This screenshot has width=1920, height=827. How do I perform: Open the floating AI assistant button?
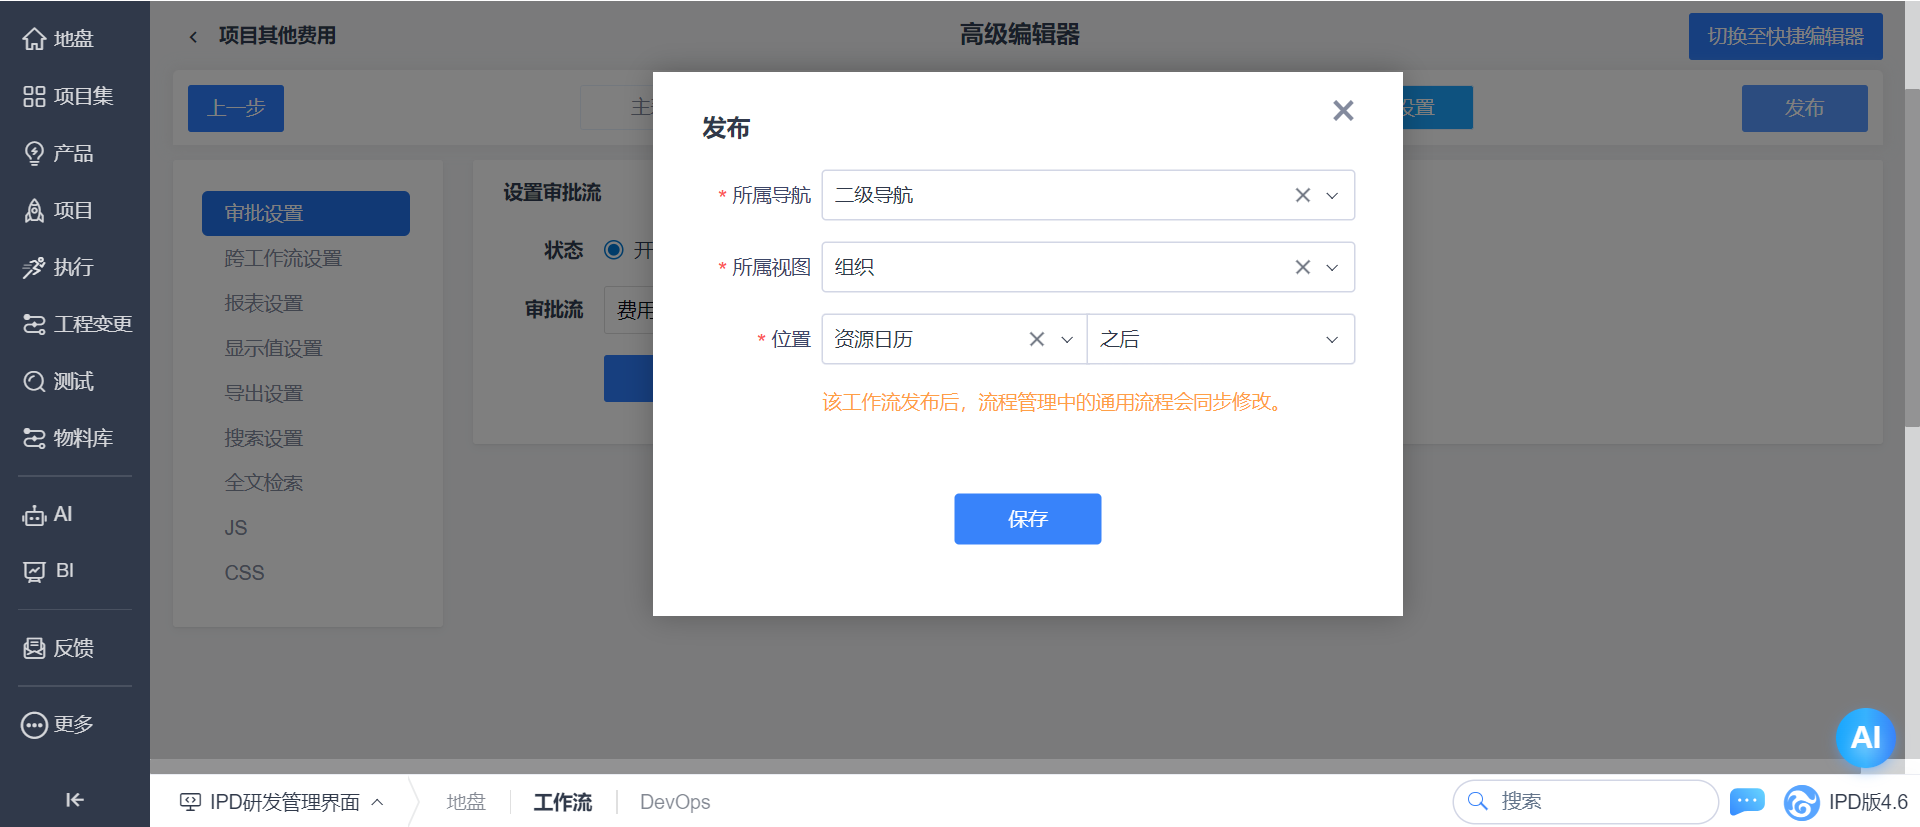coord(1865,738)
